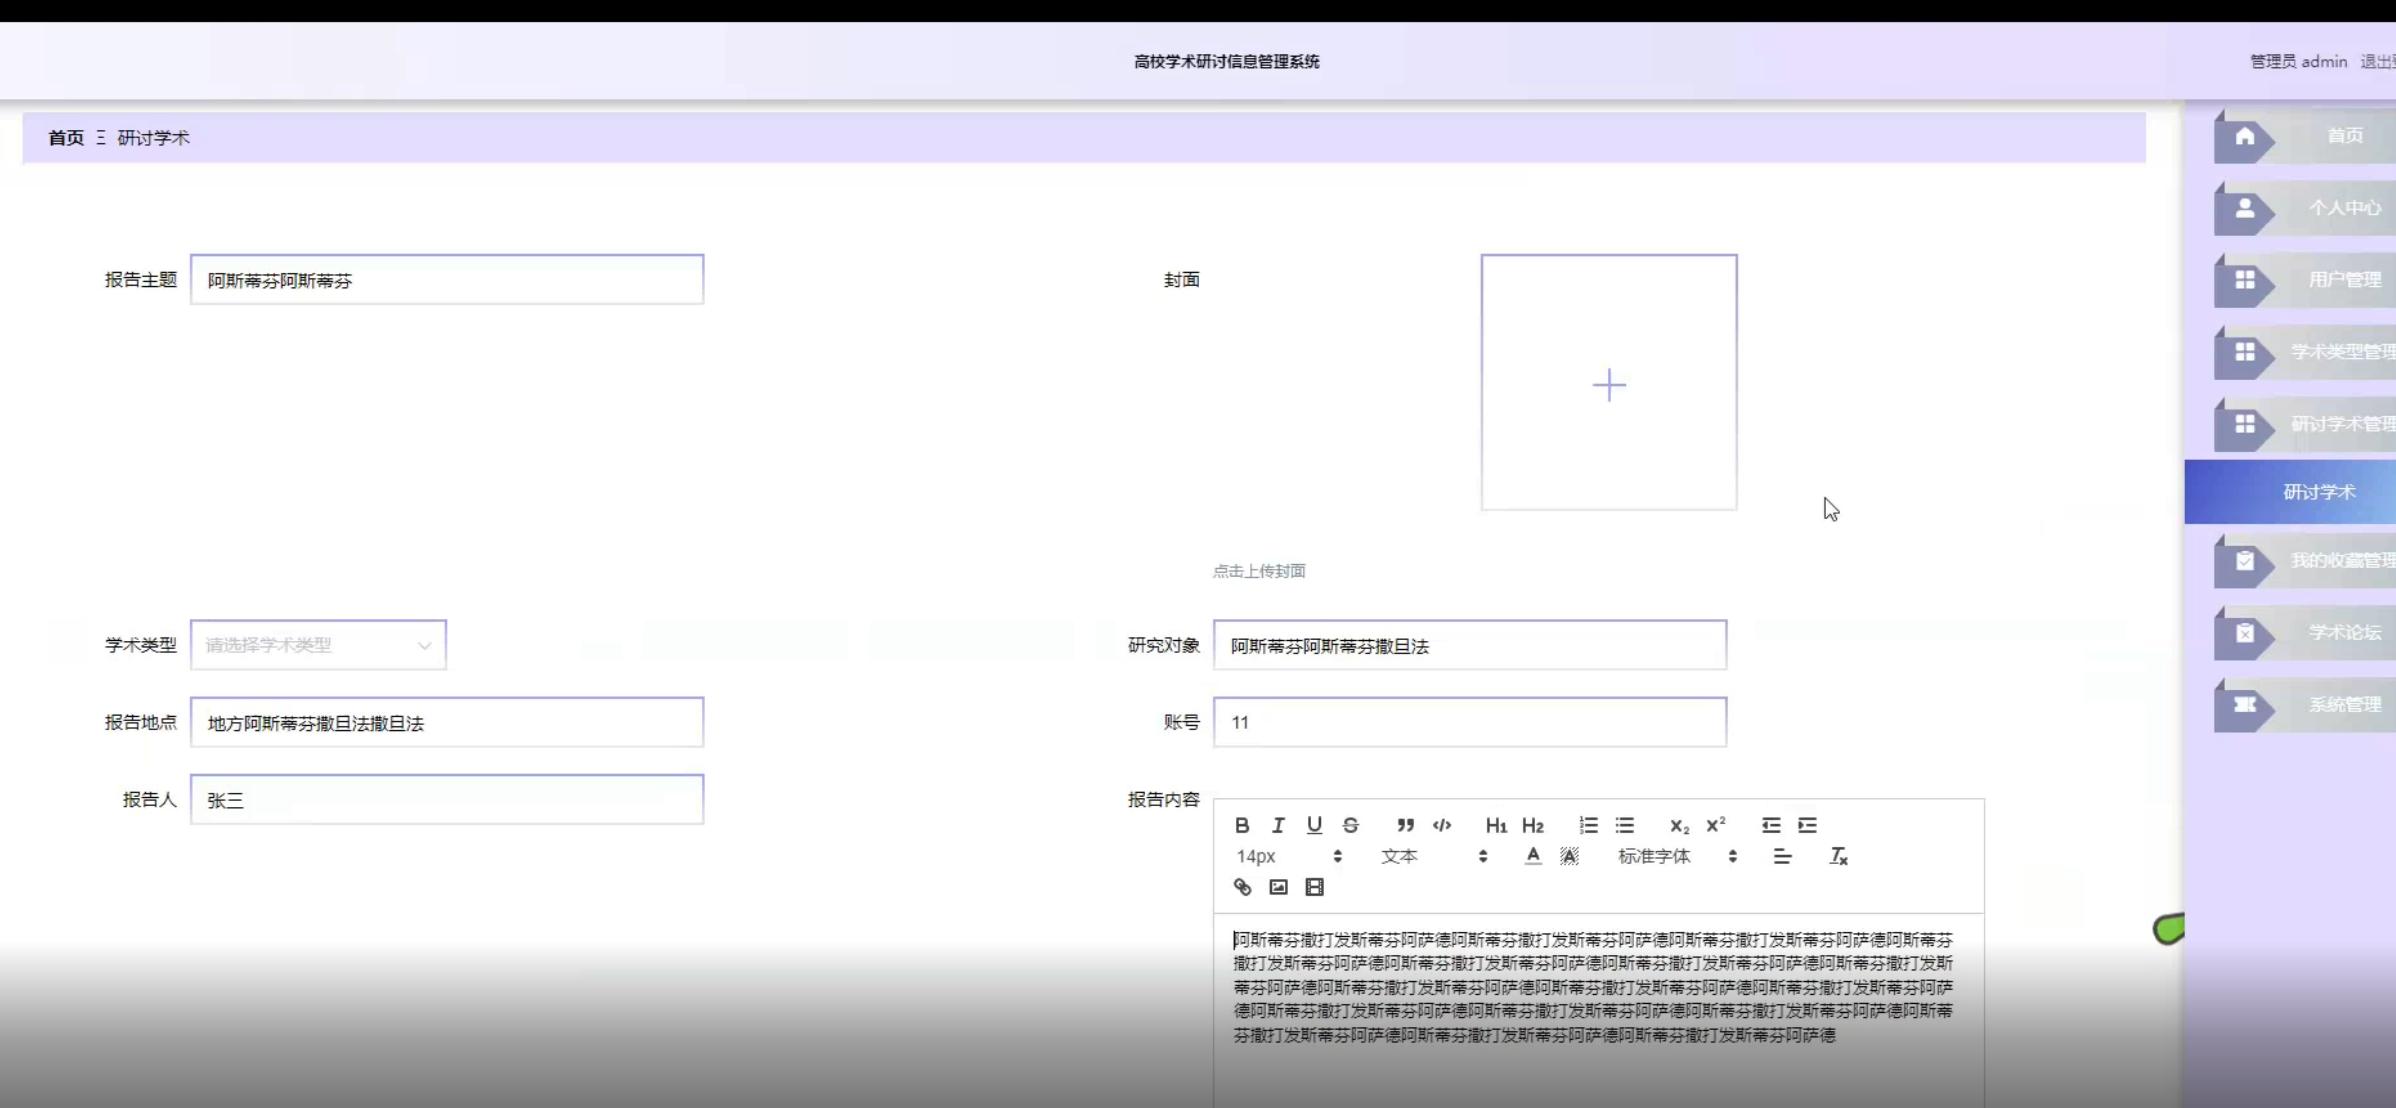This screenshot has width=2396, height=1108.
Task: Navigate to 学术论坛 in the sidebar
Action: pyautogui.click(x=2344, y=633)
